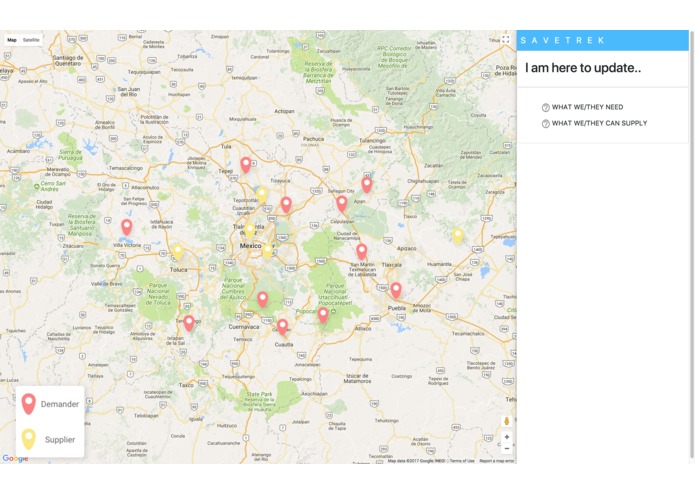Click the SAVETREK header title
This screenshot has width=695, height=494.
pos(562,40)
